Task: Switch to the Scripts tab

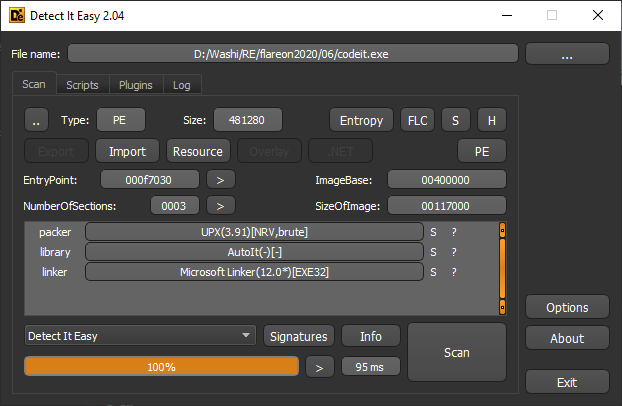Action: pos(83,85)
